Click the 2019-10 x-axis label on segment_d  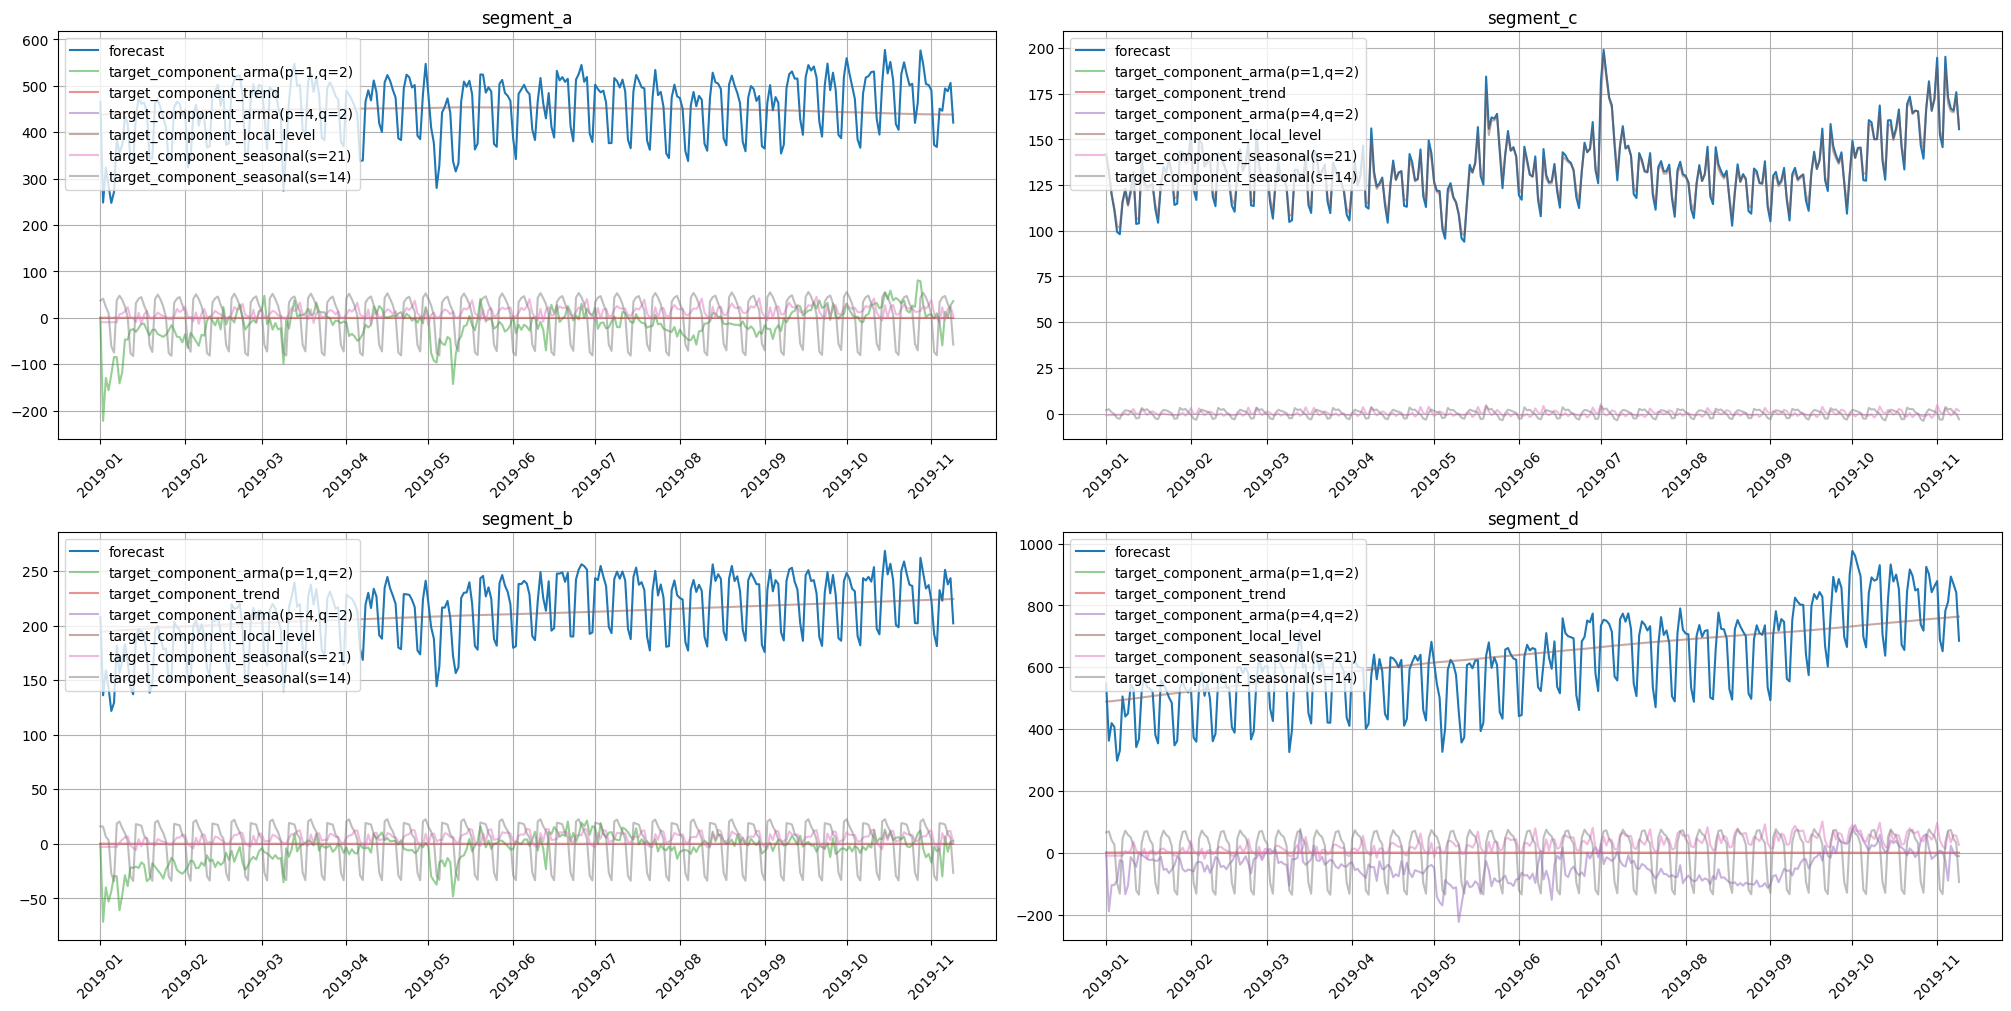click(x=1852, y=974)
